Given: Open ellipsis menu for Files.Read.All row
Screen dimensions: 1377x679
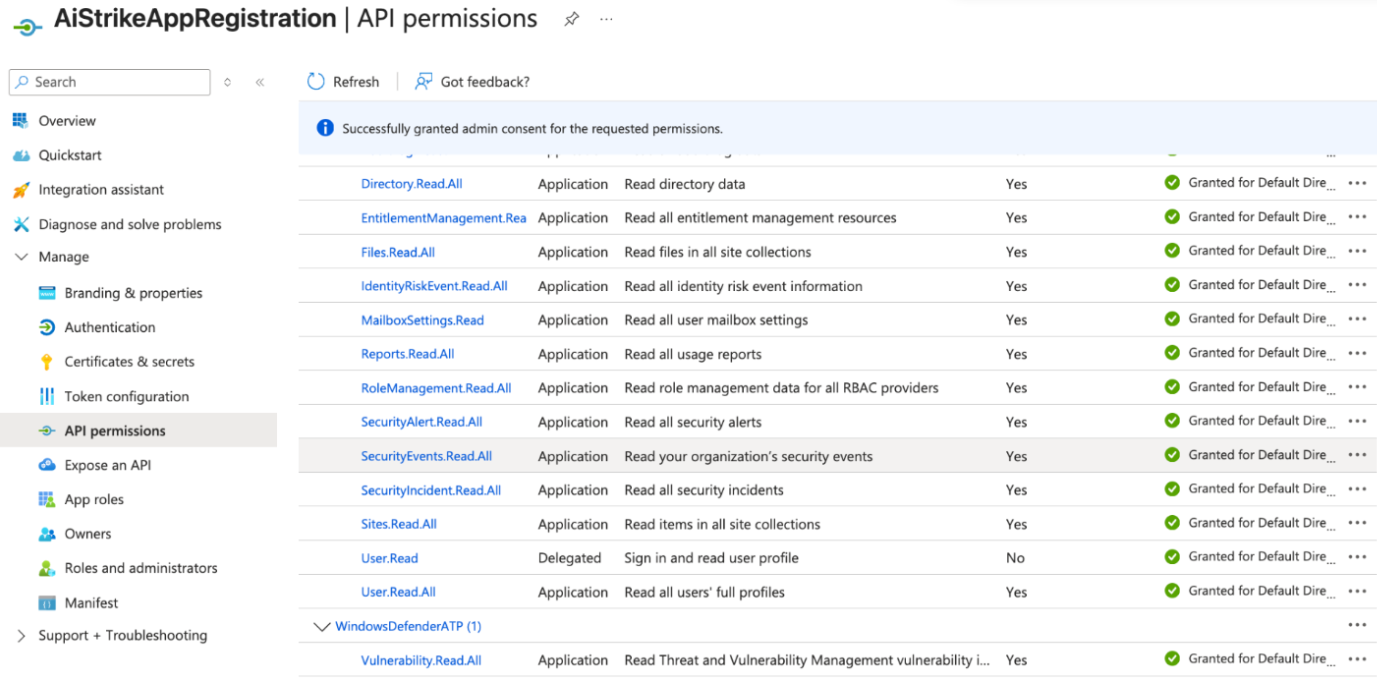Looking at the screenshot, I should (1357, 252).
